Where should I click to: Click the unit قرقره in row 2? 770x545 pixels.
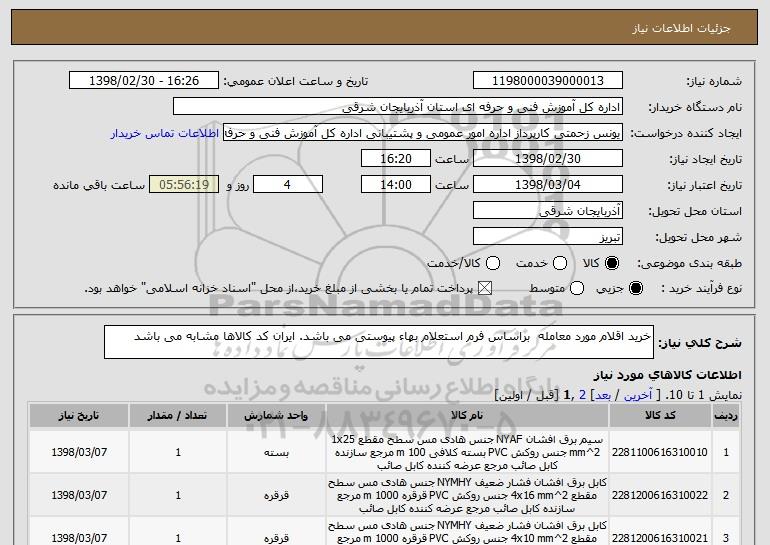point(276,495)
